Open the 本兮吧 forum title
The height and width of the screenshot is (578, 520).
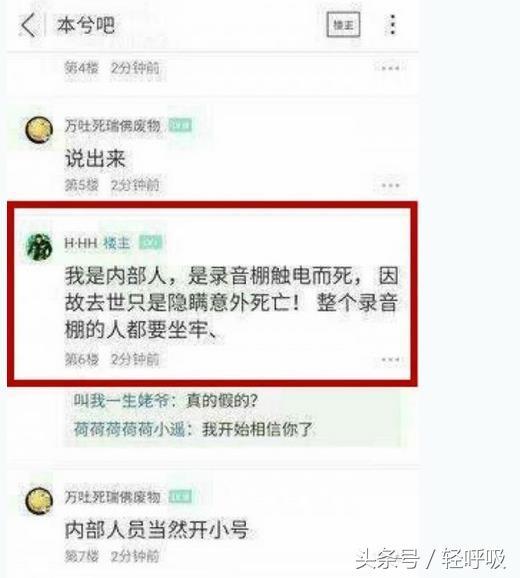click(x=86, y=25)
